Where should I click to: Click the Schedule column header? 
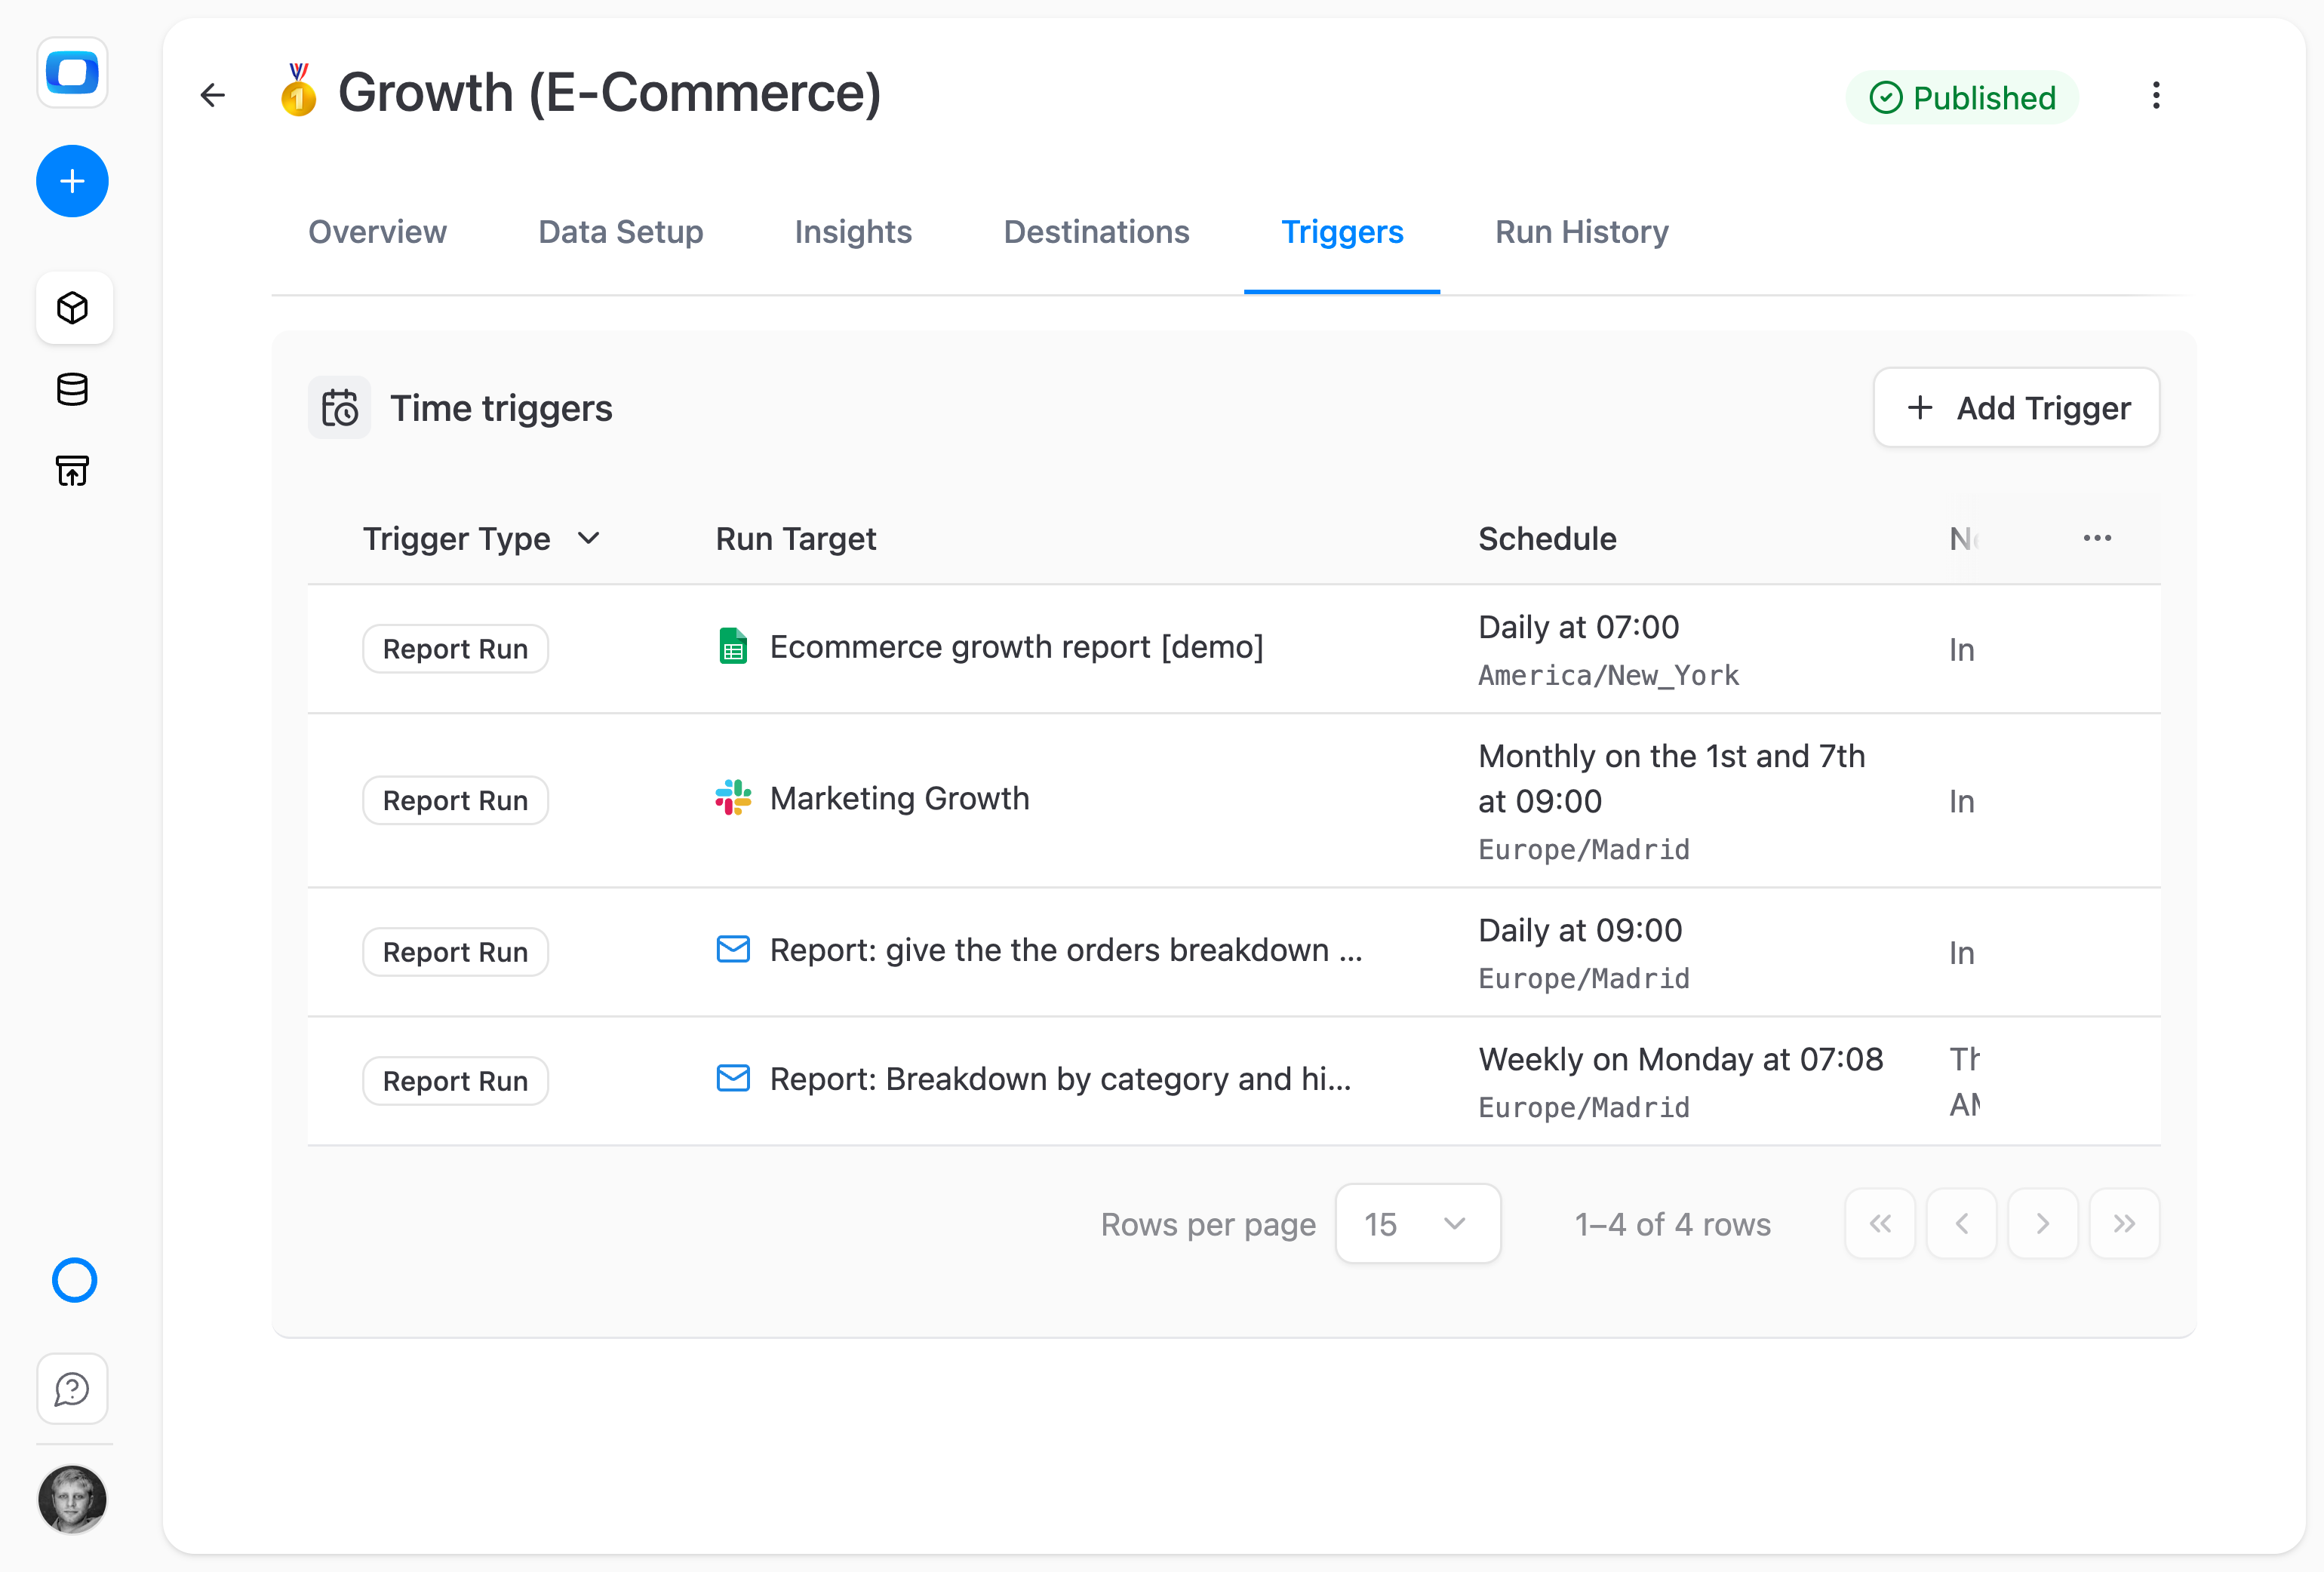point(1547,539)
